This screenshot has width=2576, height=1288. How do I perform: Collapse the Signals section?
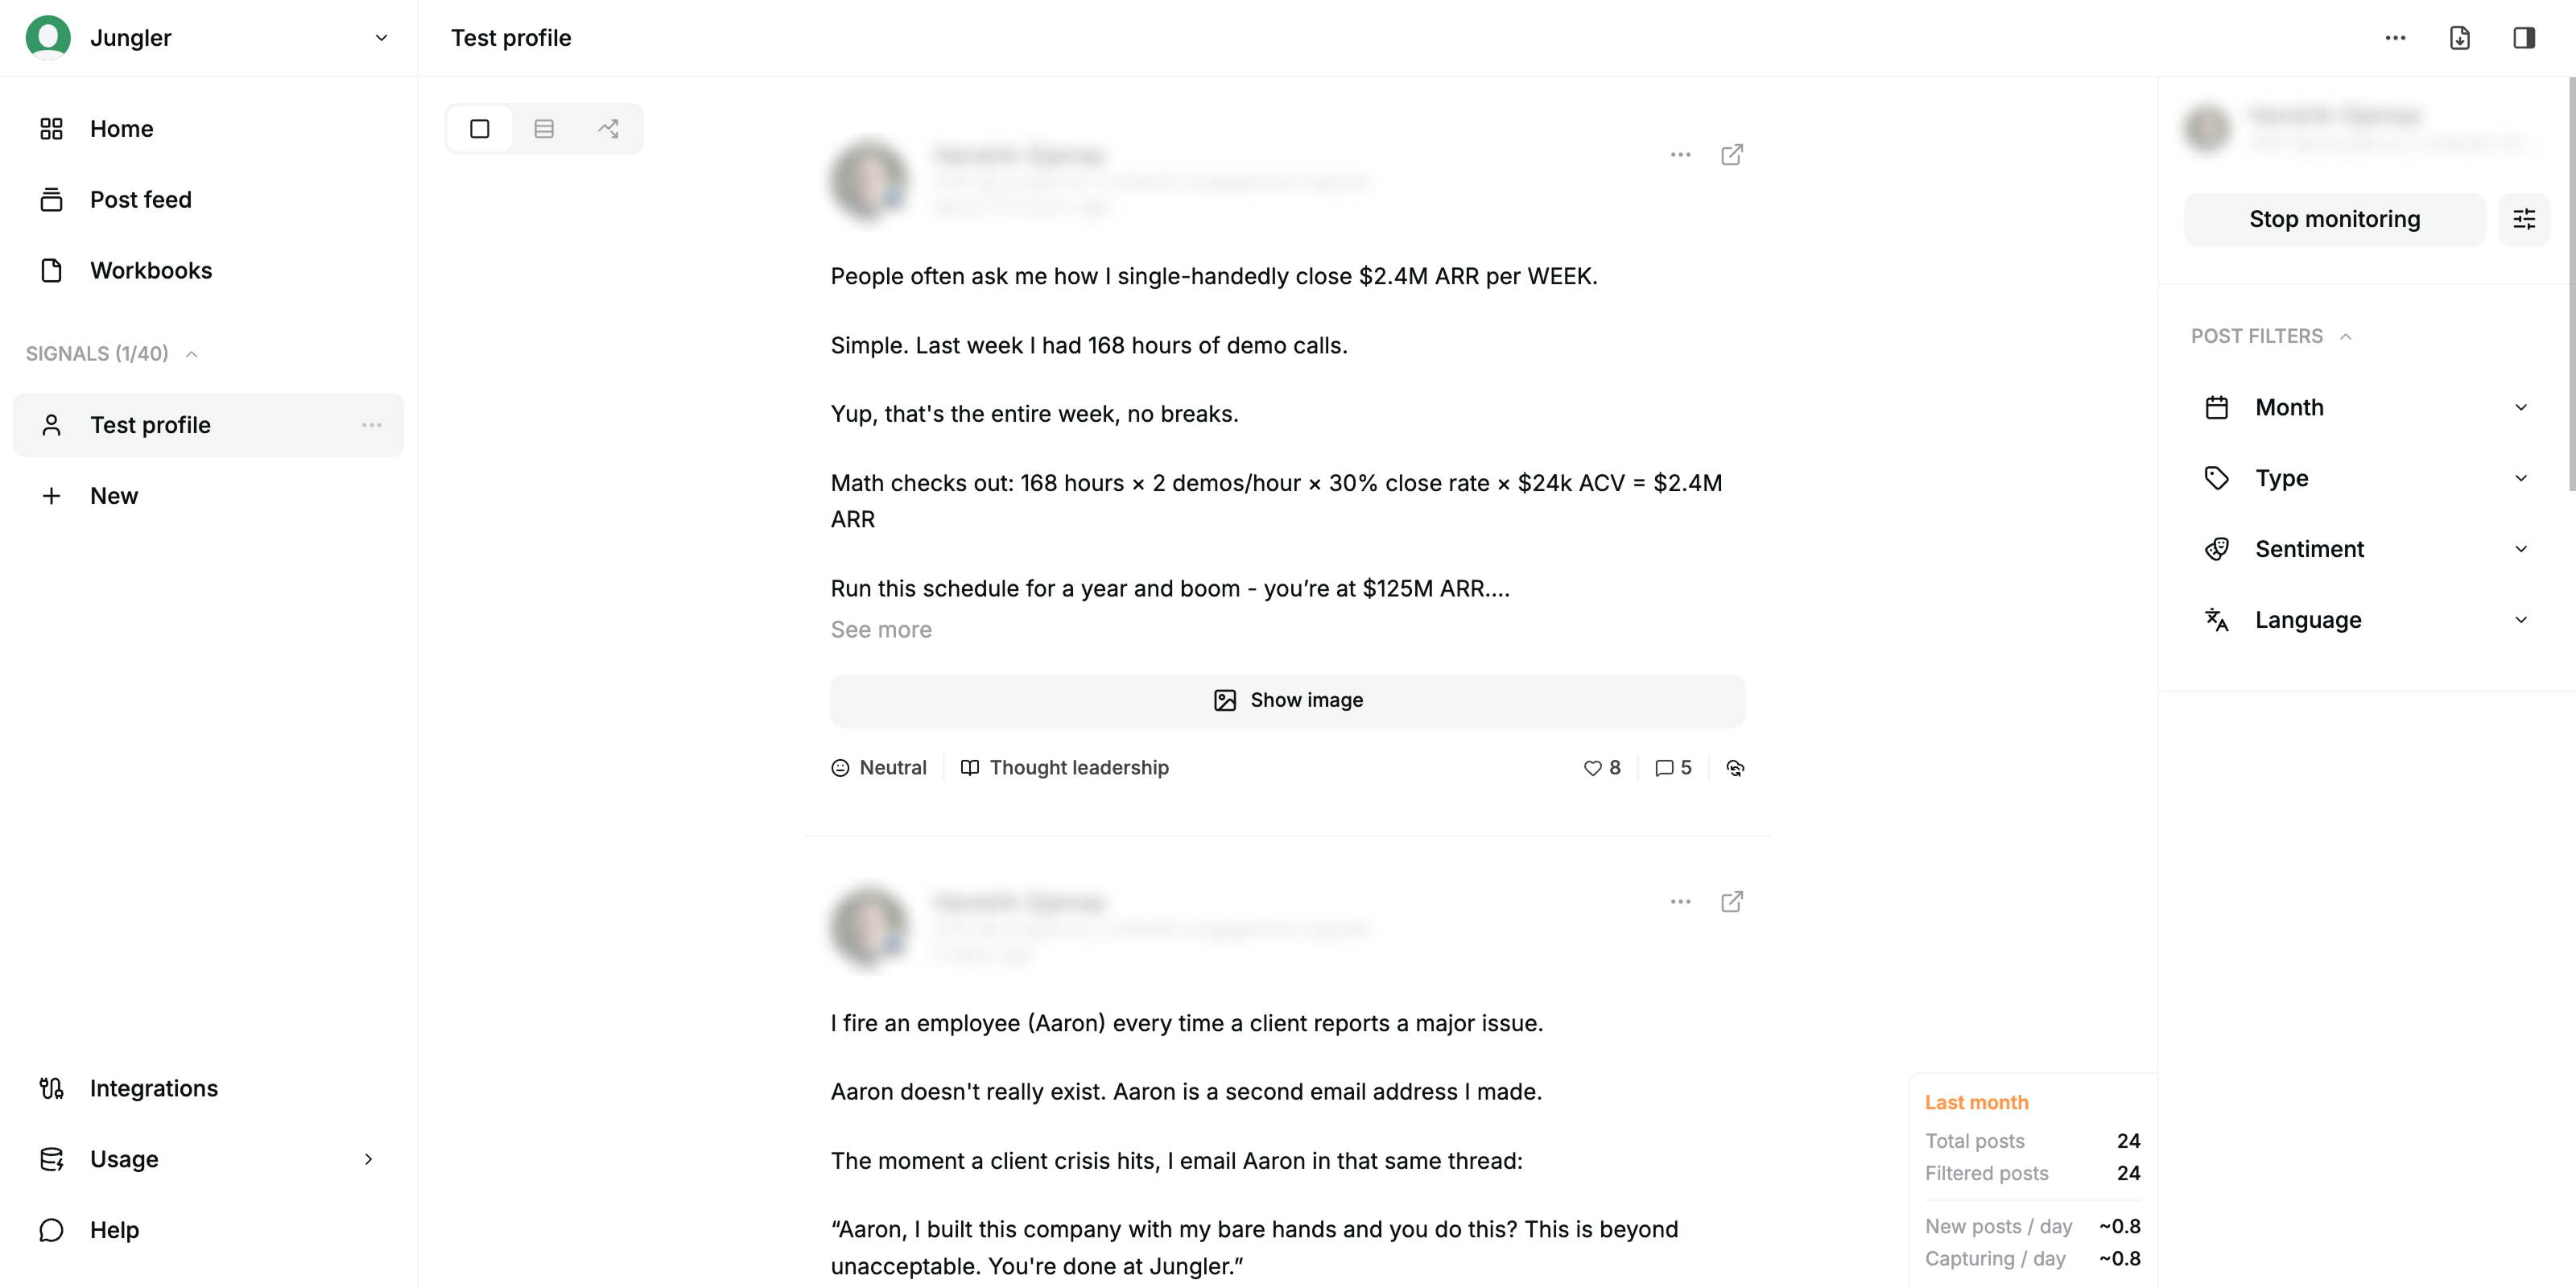click(191, 354)
